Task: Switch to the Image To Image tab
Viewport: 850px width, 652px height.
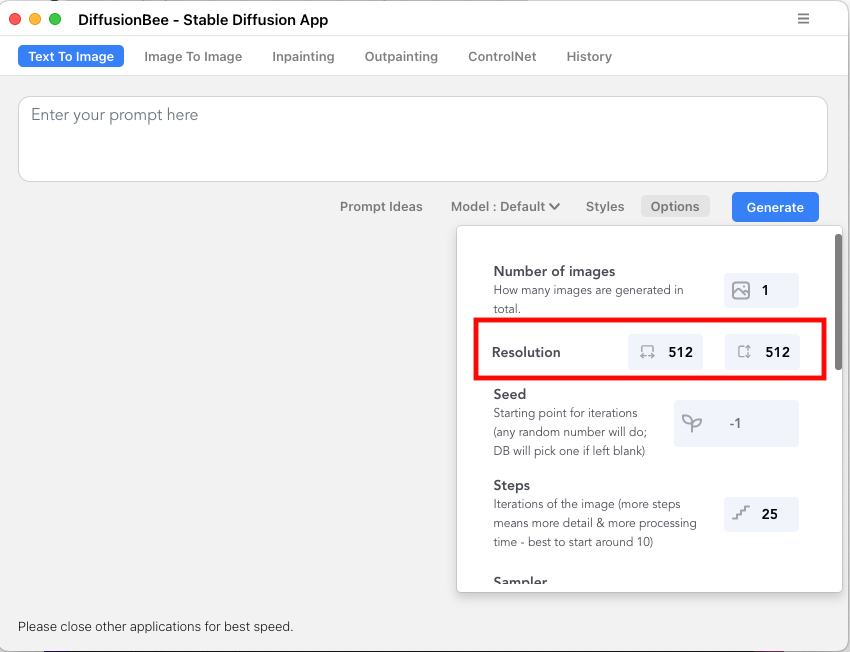Action: (193, 56)
